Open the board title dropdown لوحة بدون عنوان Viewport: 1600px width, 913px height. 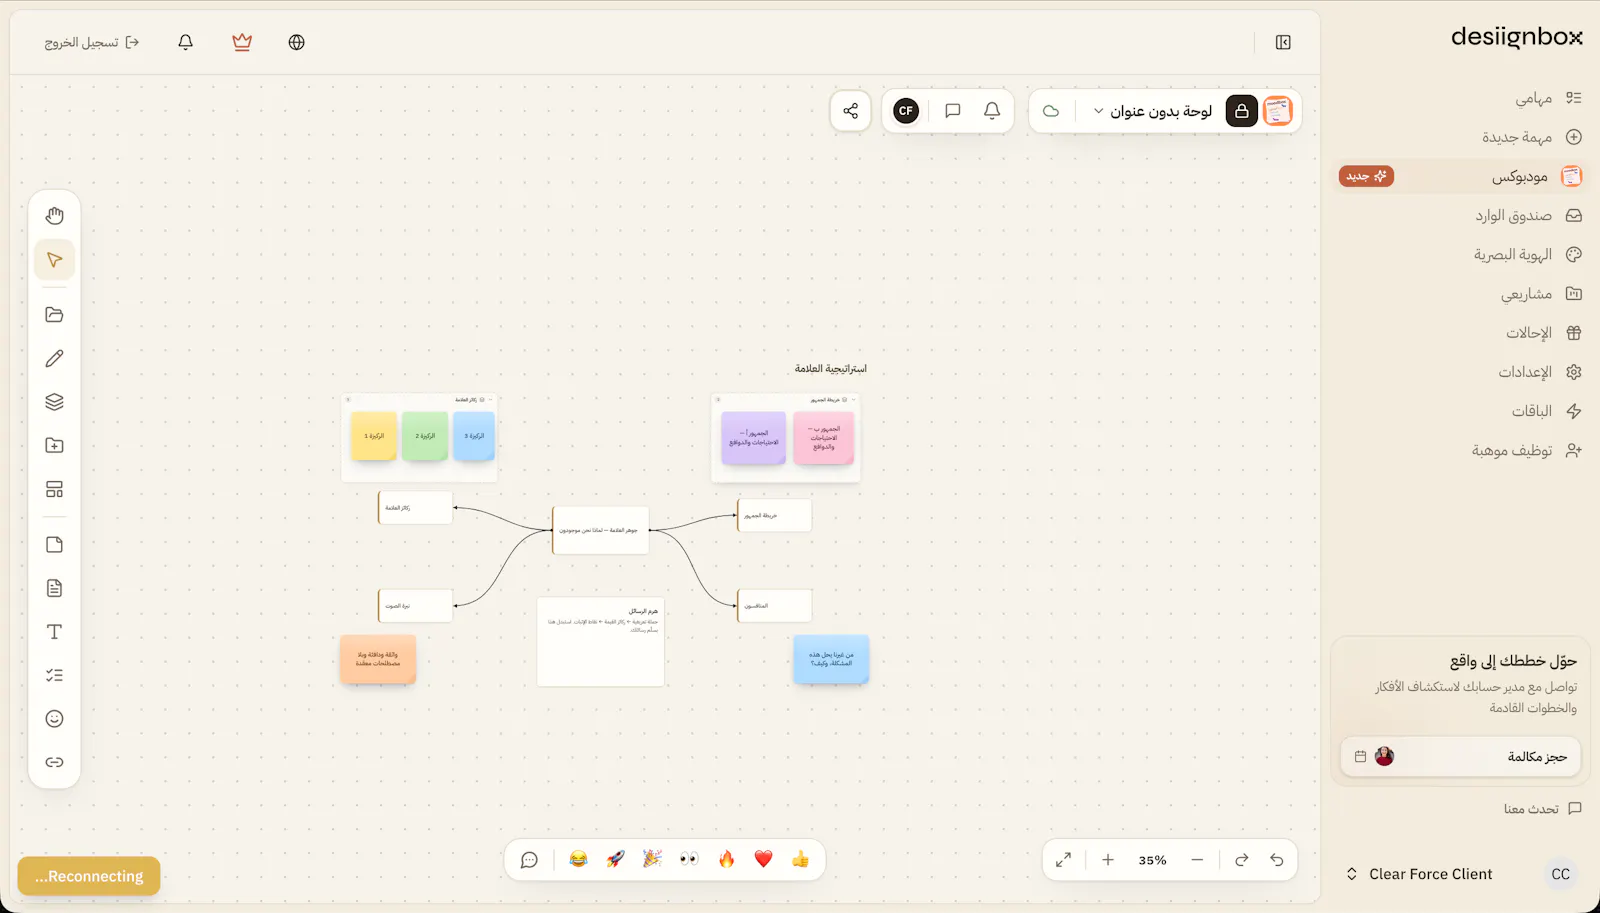point(1152,111)
